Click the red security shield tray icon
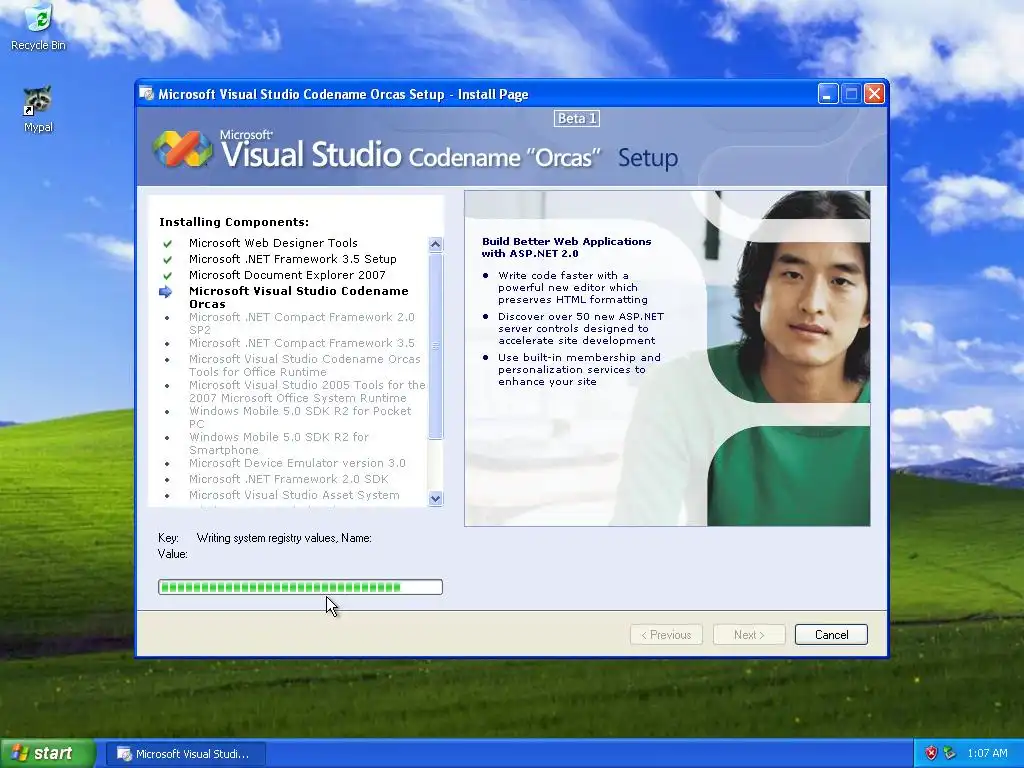Screen dimensions: 1024x768 pyautogui.click(x=931, y=753)
